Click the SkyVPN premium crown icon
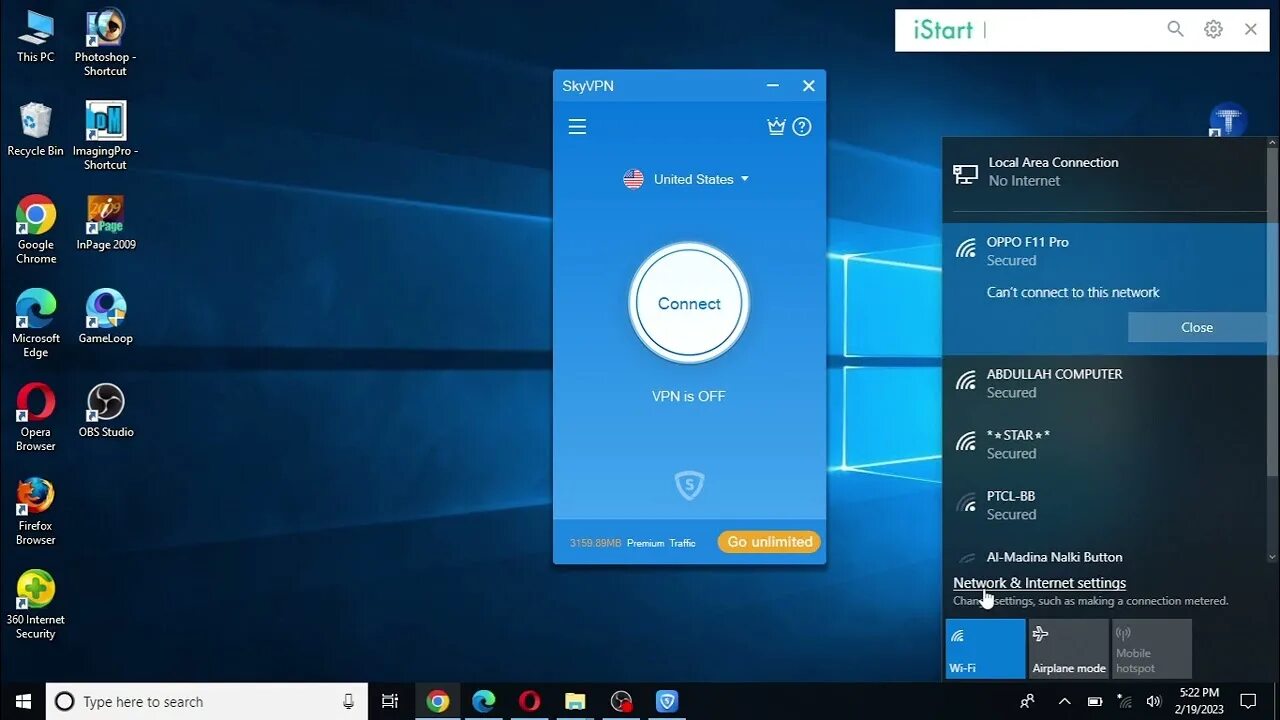Viewport: 1280px width, 720px height. [x=776, y=127]
